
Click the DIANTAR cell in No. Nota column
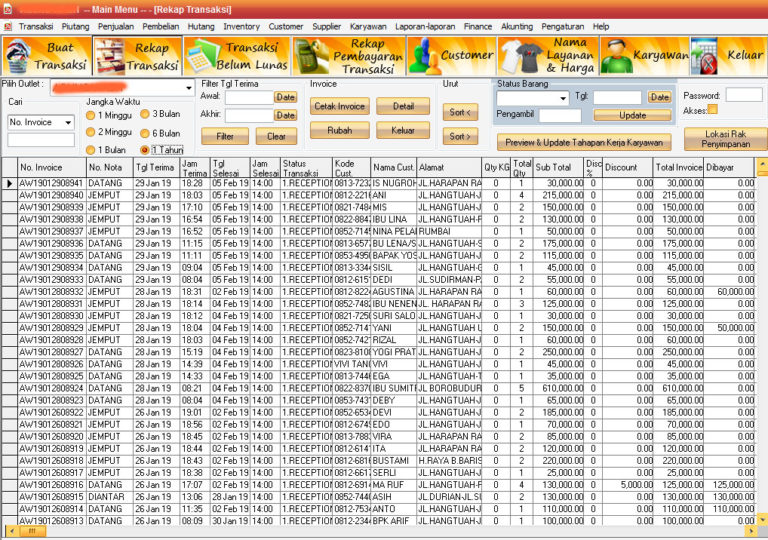[110, 497]
